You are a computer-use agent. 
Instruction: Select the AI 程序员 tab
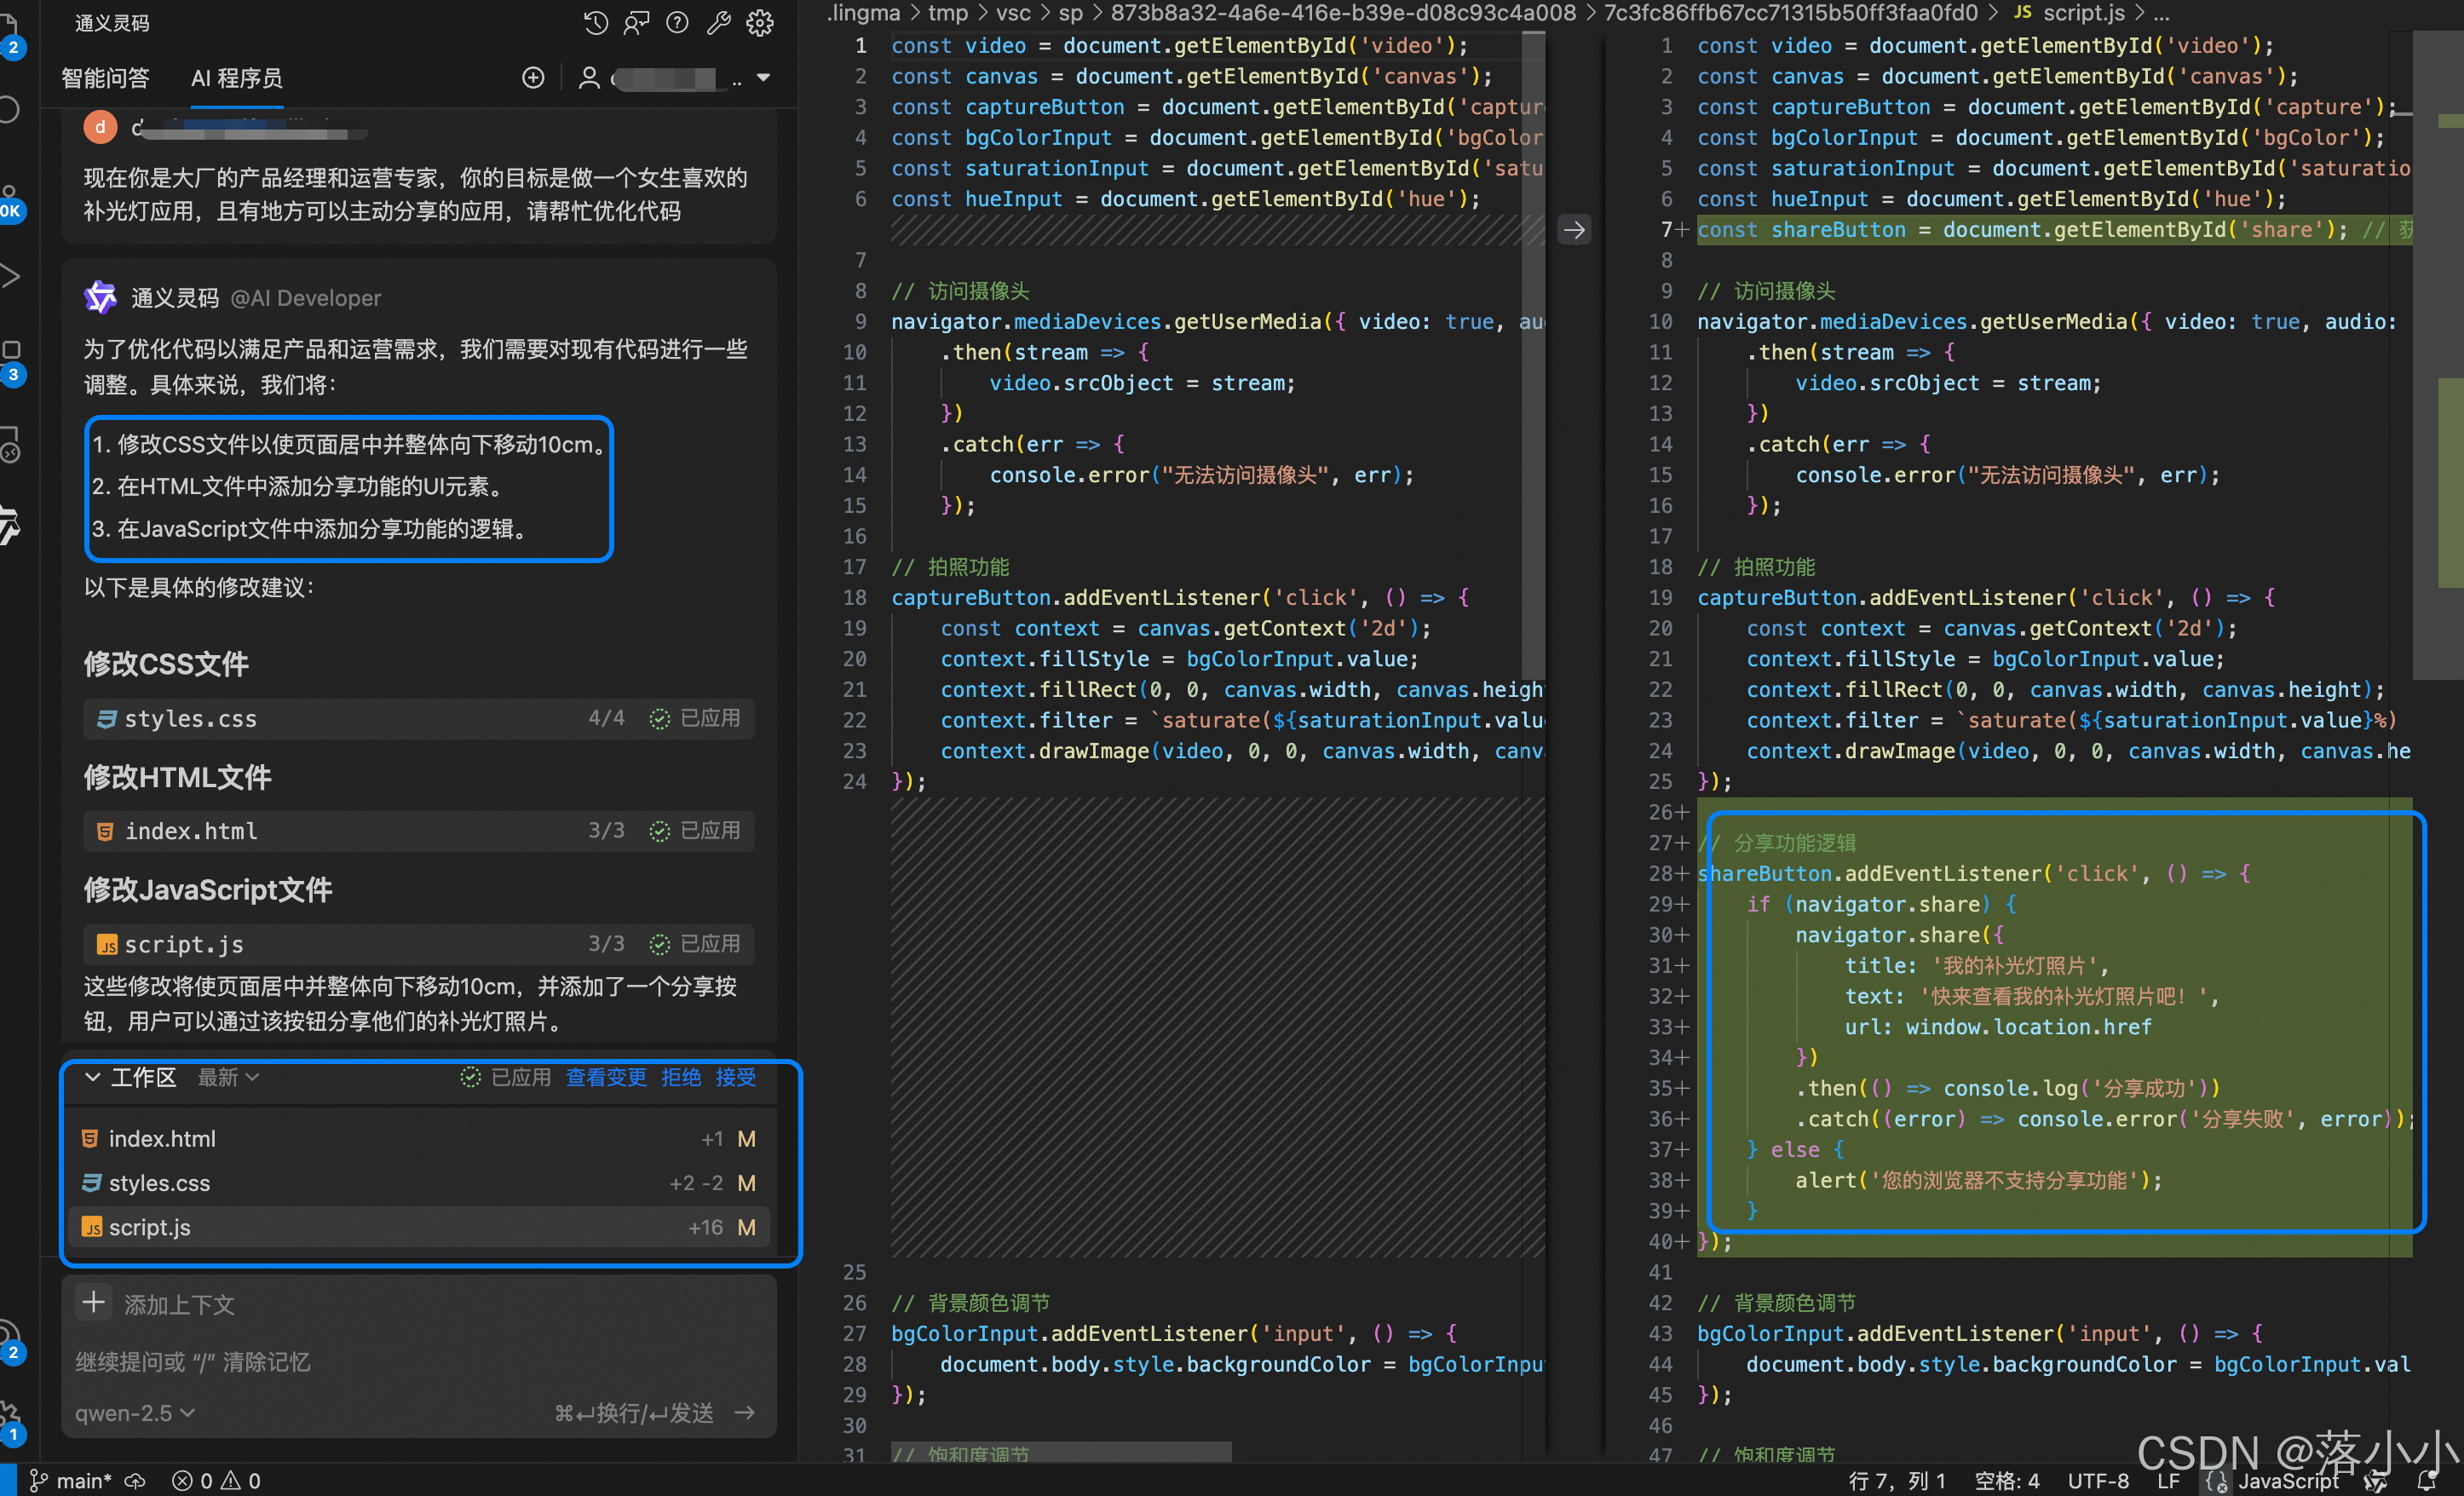click(237, 78)
